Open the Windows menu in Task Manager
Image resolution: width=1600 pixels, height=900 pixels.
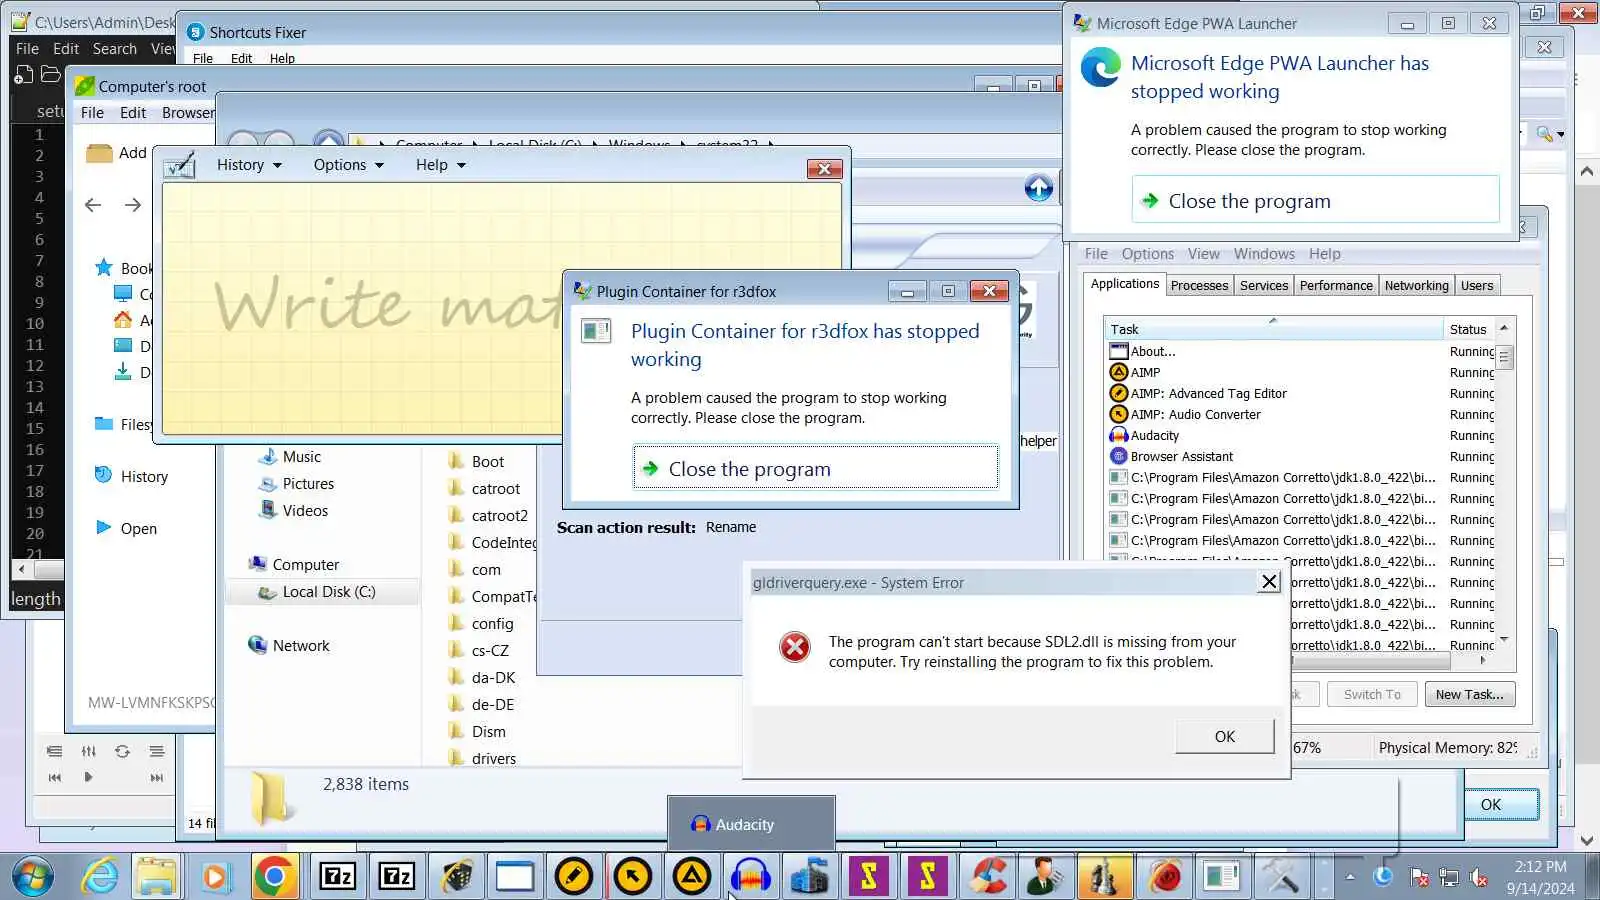click(x=1264, y=254)
